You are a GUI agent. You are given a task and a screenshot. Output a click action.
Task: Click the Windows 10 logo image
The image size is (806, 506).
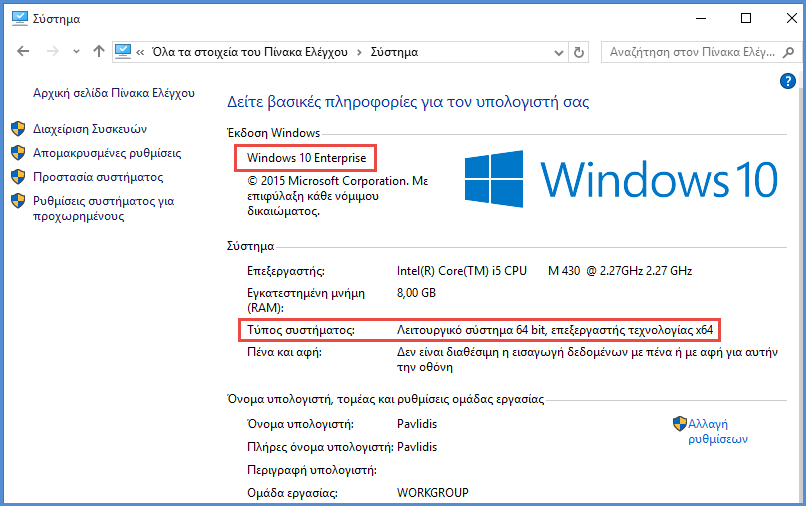(x=621, y=179)
